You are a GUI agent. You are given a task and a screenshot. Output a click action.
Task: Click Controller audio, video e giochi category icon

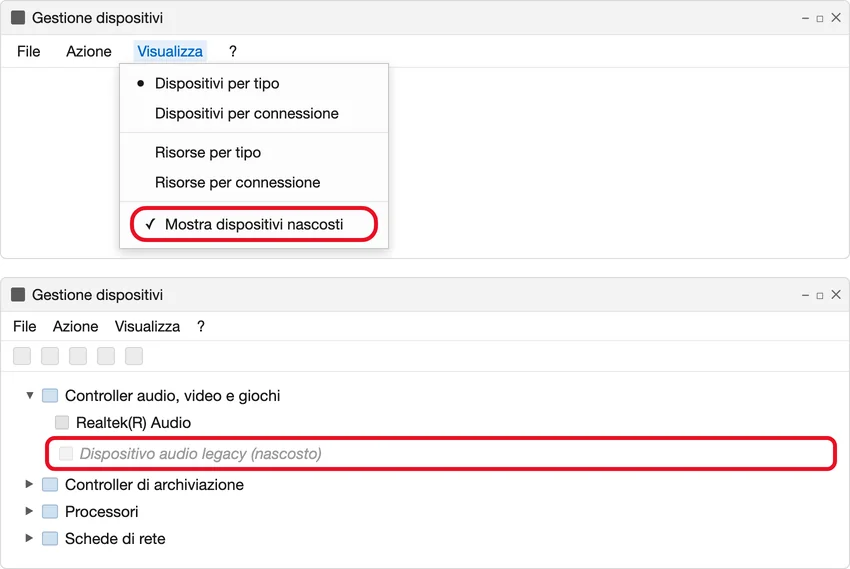coord(50,396)
